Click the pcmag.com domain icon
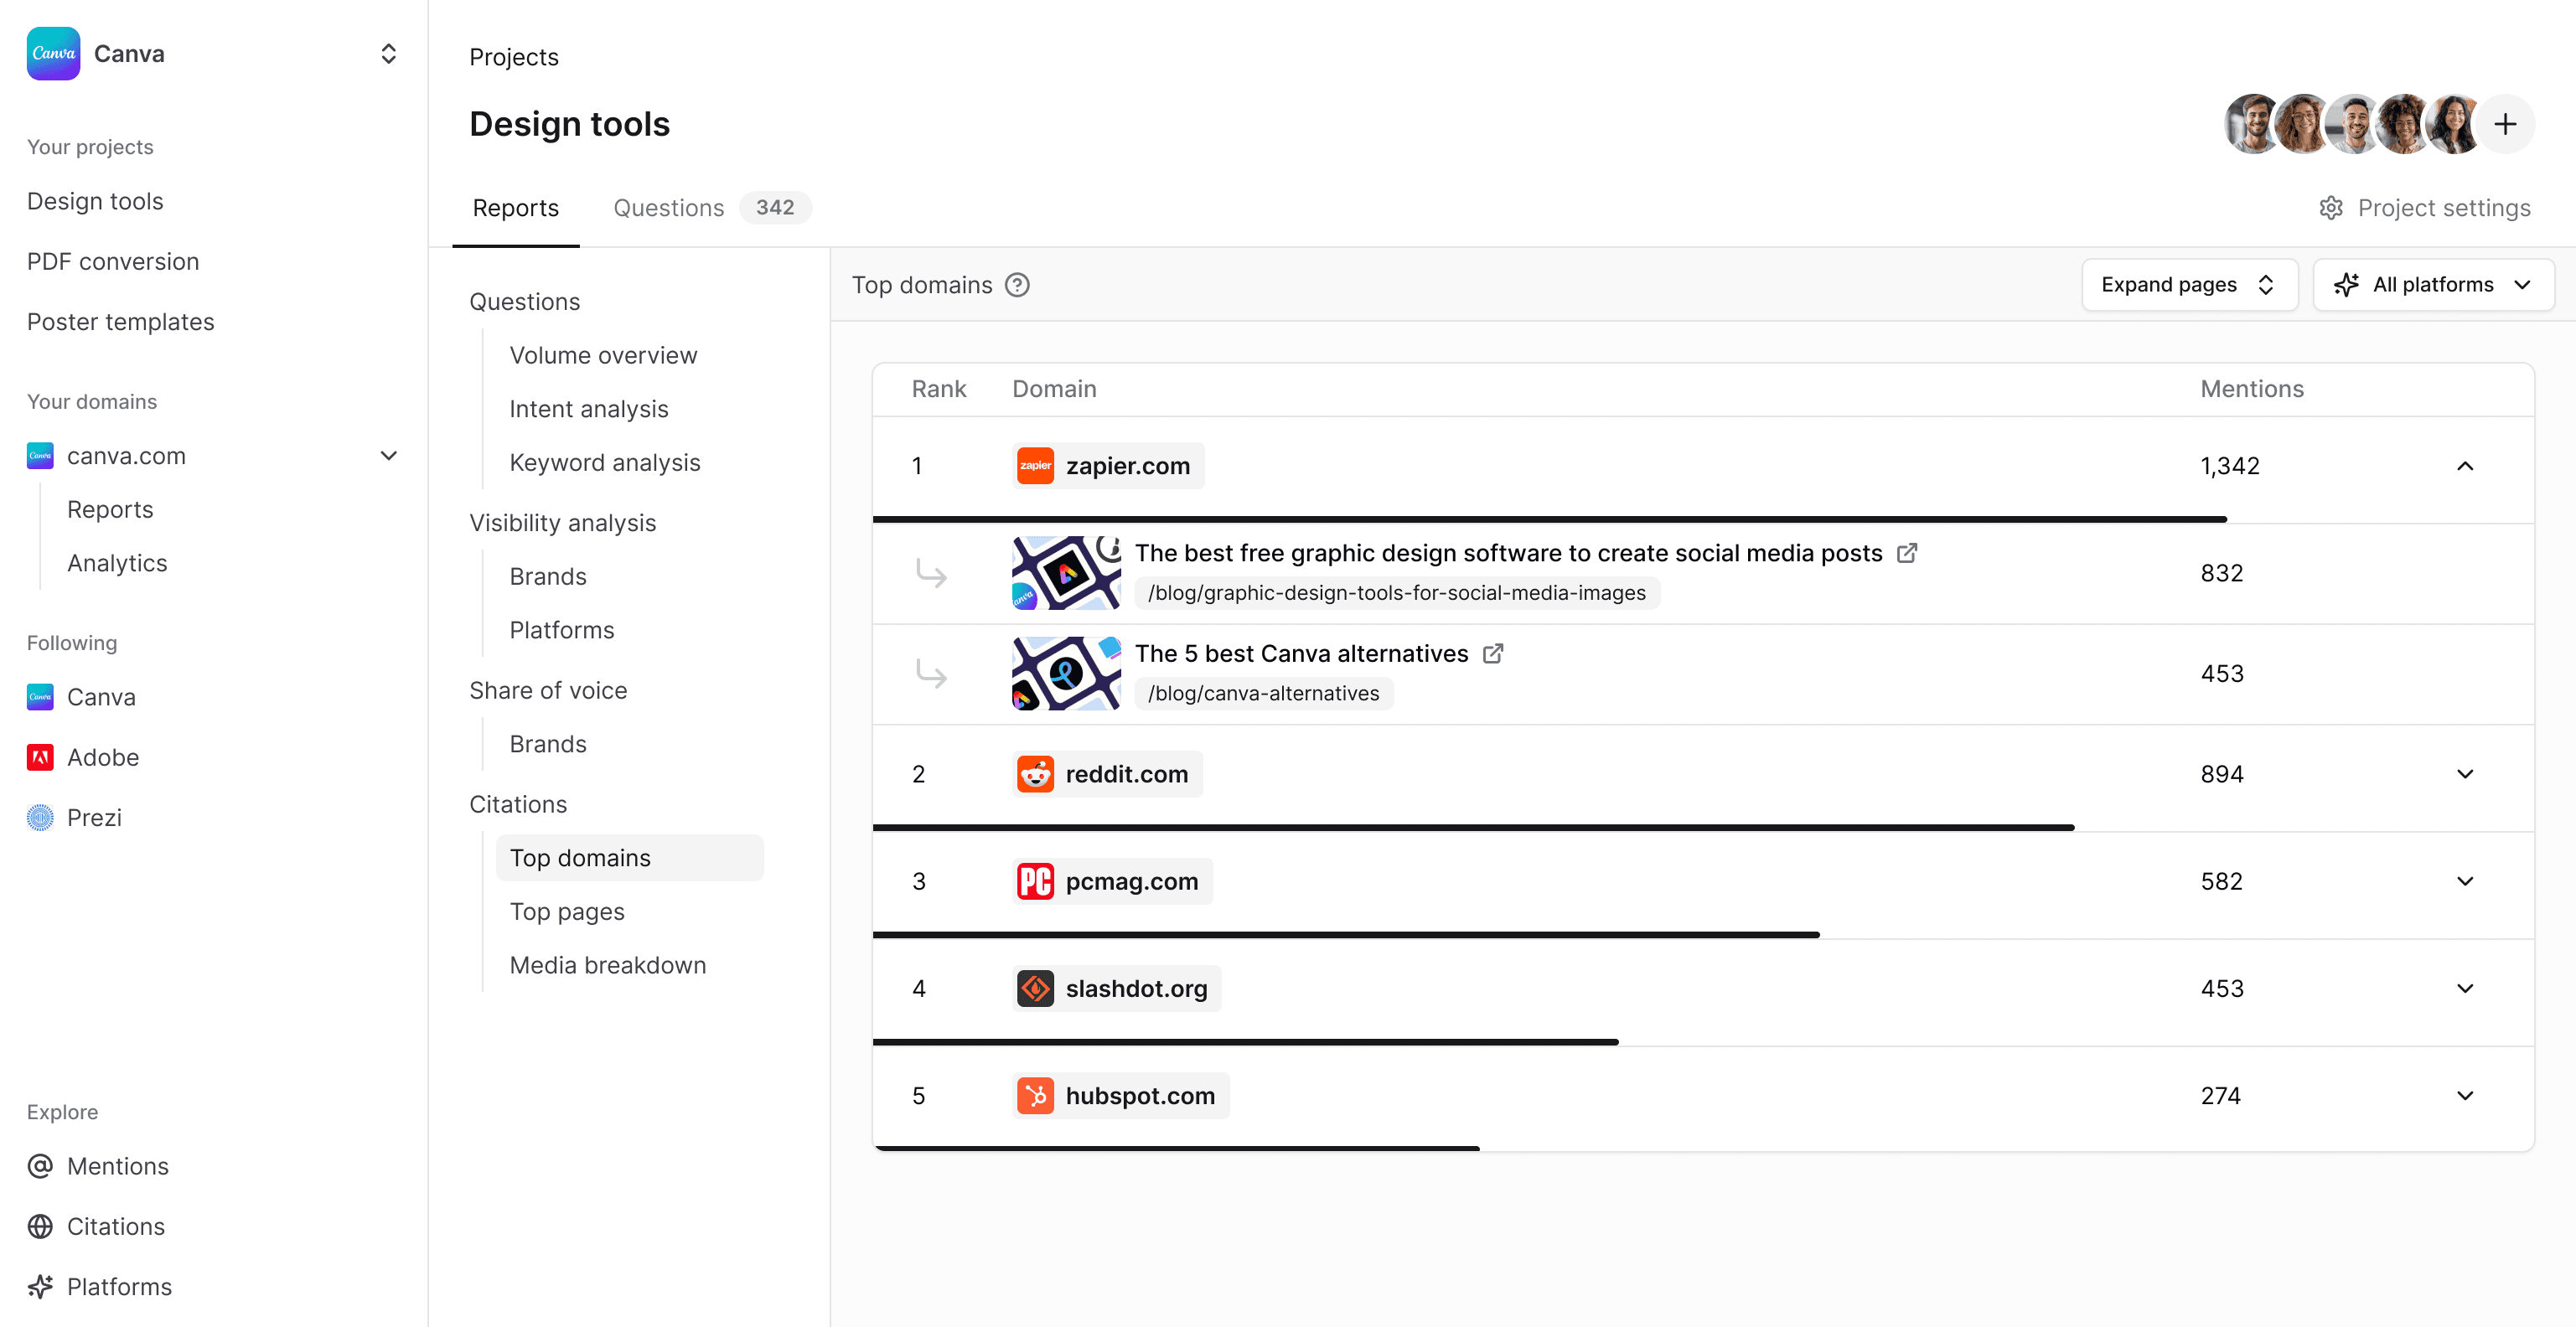 pos(1035,881)
